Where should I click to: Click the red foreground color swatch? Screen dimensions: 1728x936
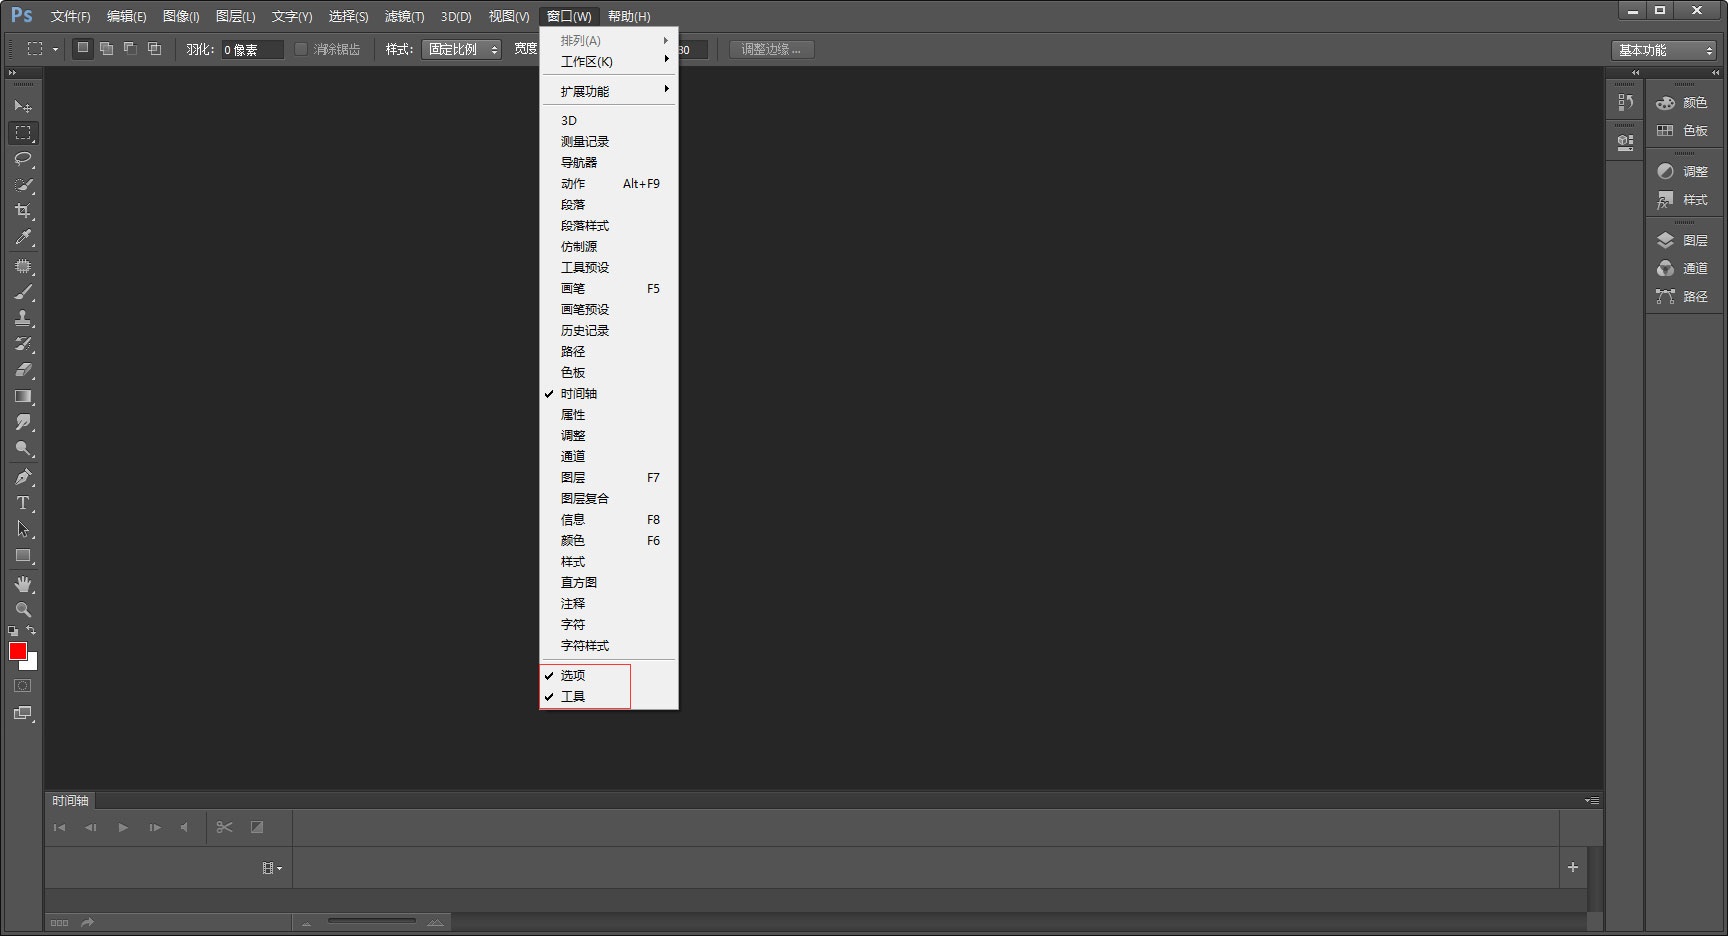(18, 651)
